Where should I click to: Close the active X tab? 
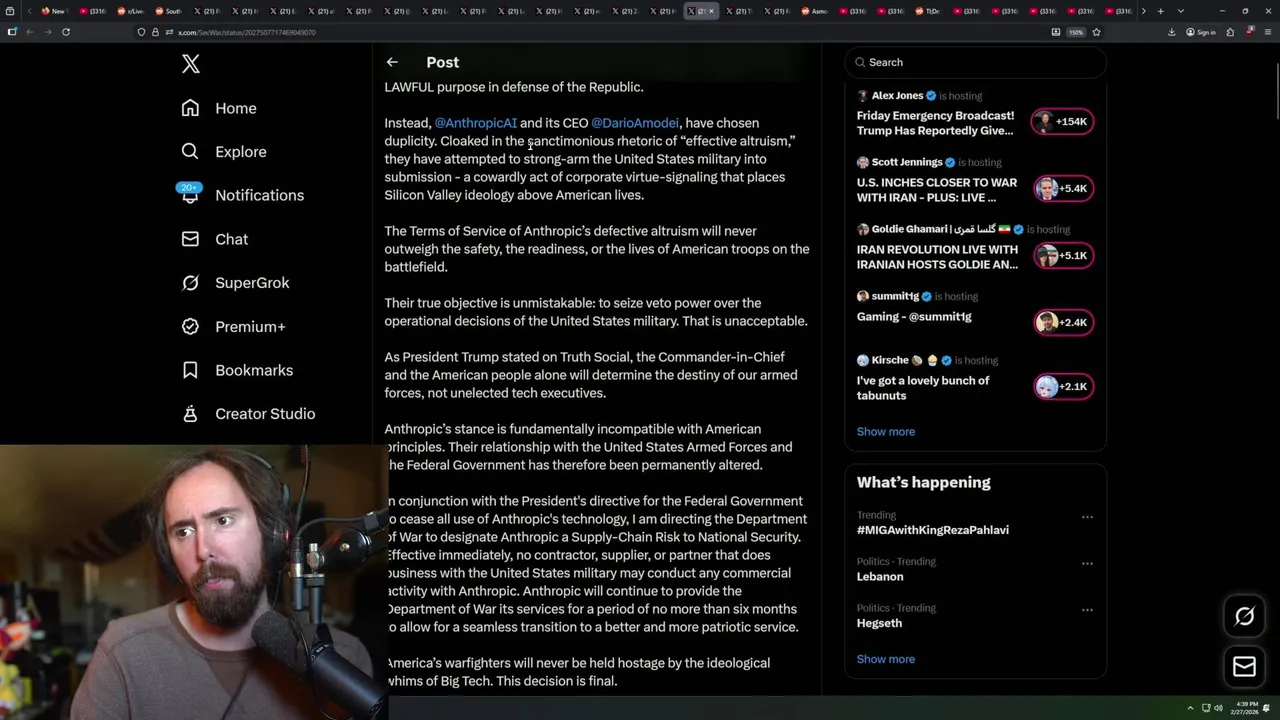[713, 11]
